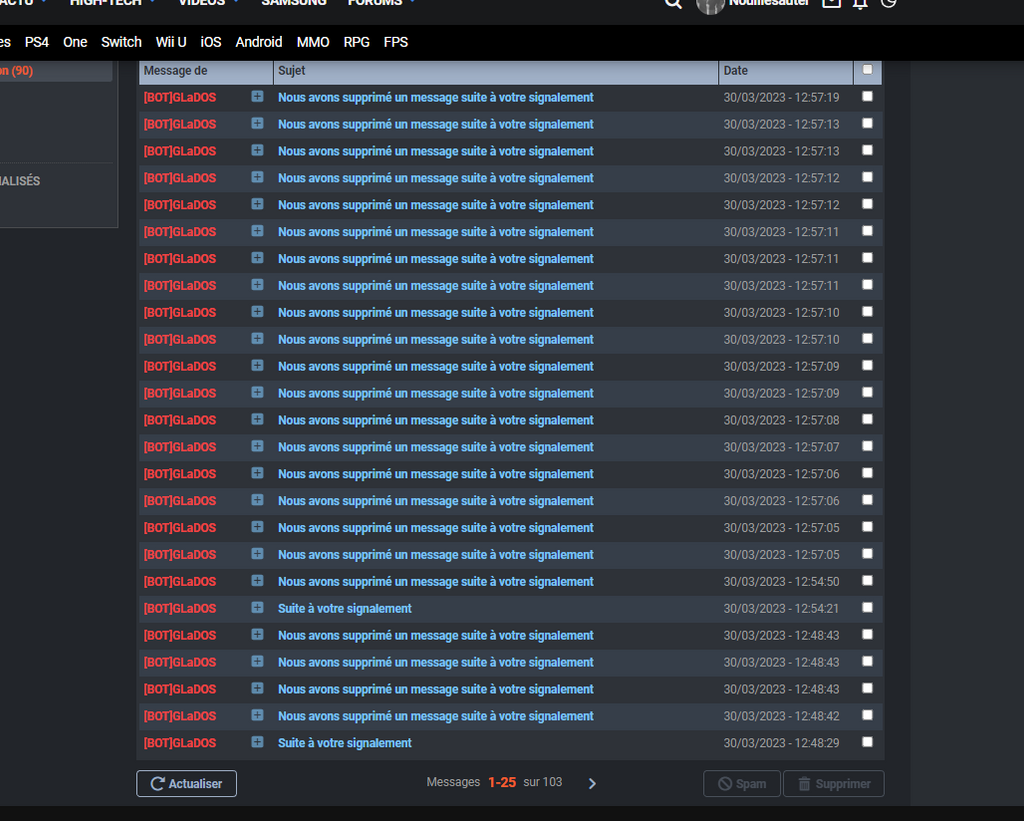
Task: Click the search magnifier icon in top bar
Action: [x=674, y=3]
